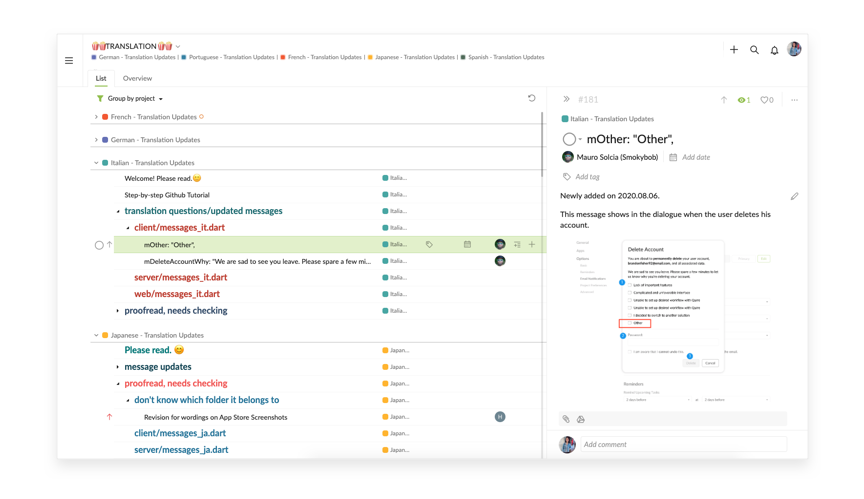Screen dimensions: 864x499
Task: Click the priority up arrow in detail header
Action: point(723,100)
